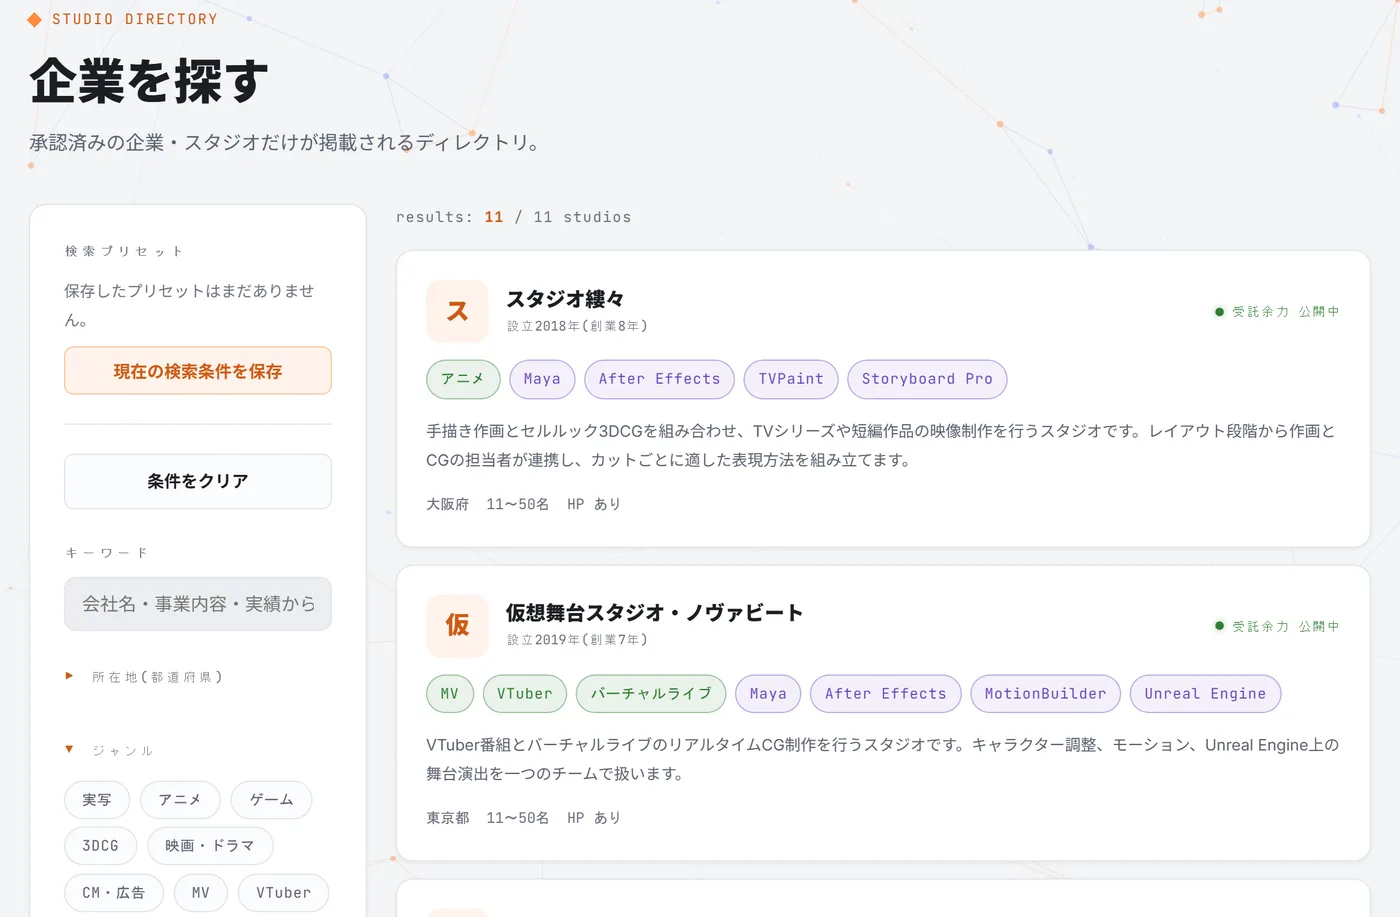Viewport: 1400px width, 917px height.
Task: Click the orange diamond Studio Directory logo
Action: click(x=35, y=19)
